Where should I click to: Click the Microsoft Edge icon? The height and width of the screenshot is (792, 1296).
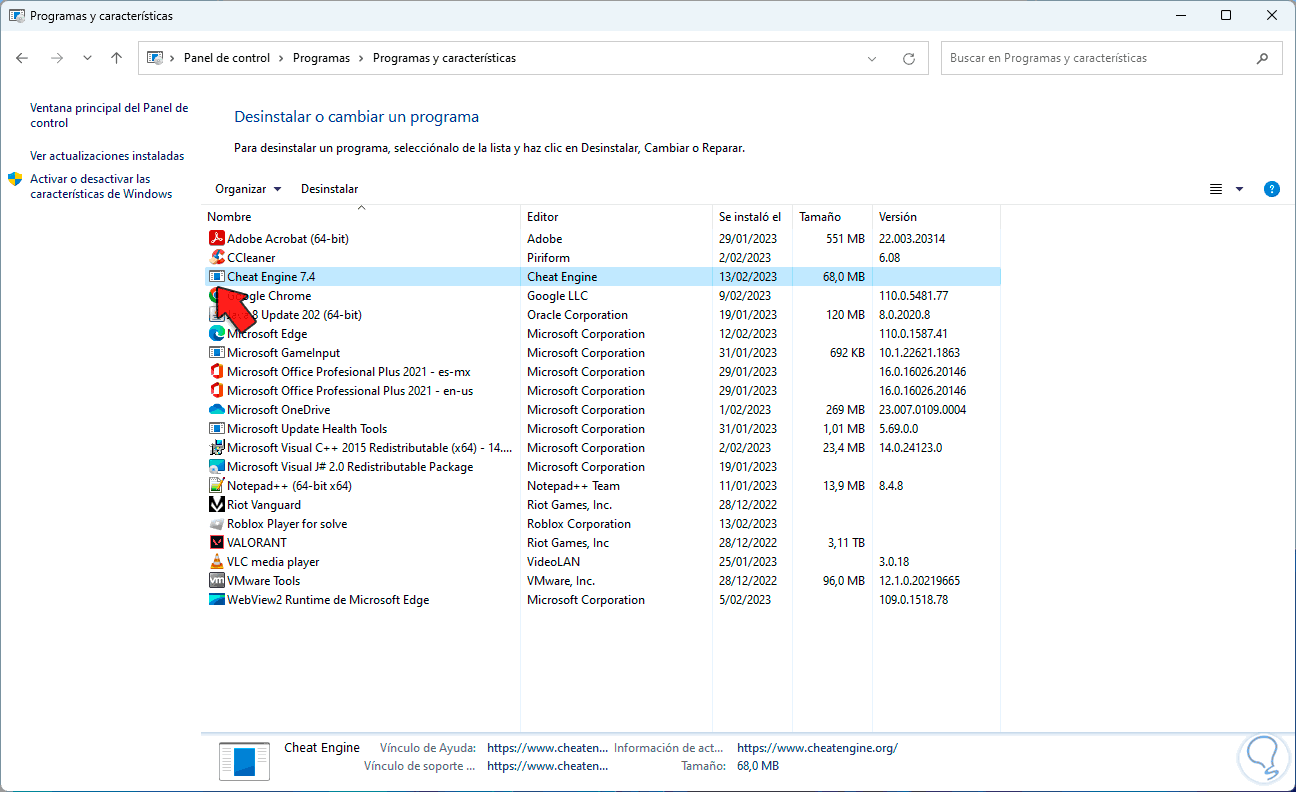(x=216, y=334)
